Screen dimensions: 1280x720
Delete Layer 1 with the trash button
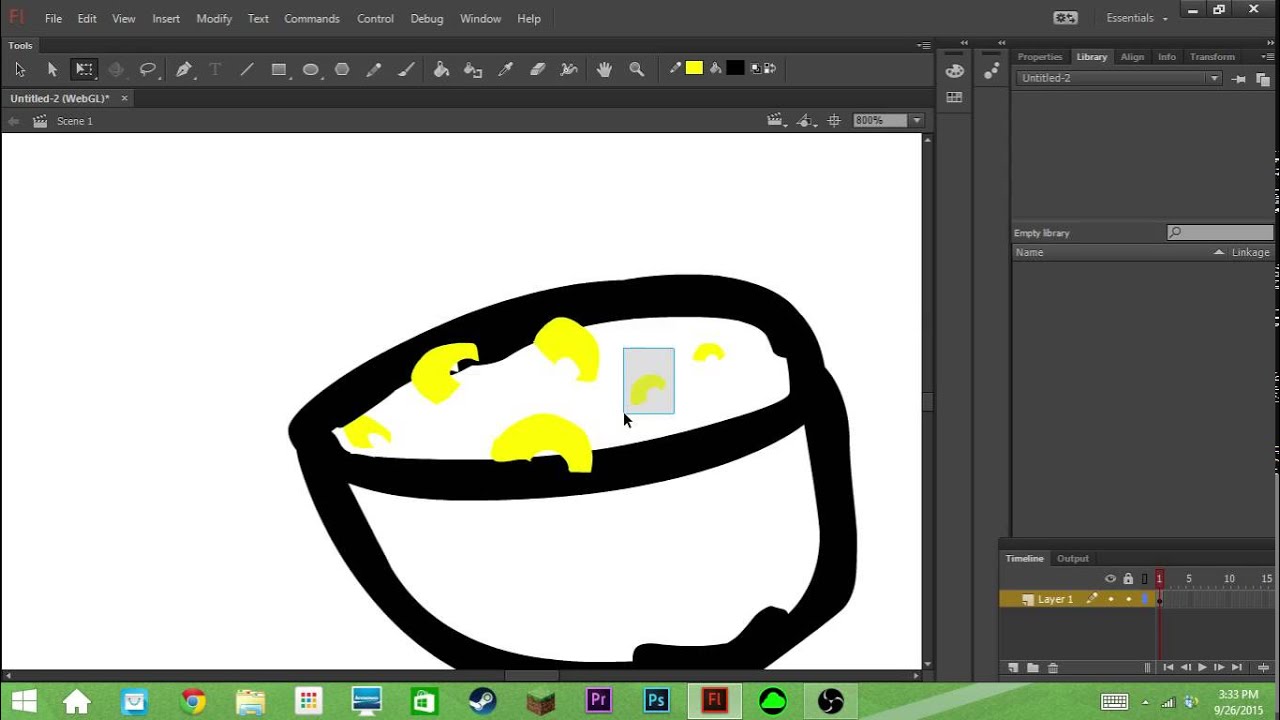point(1052,667)
